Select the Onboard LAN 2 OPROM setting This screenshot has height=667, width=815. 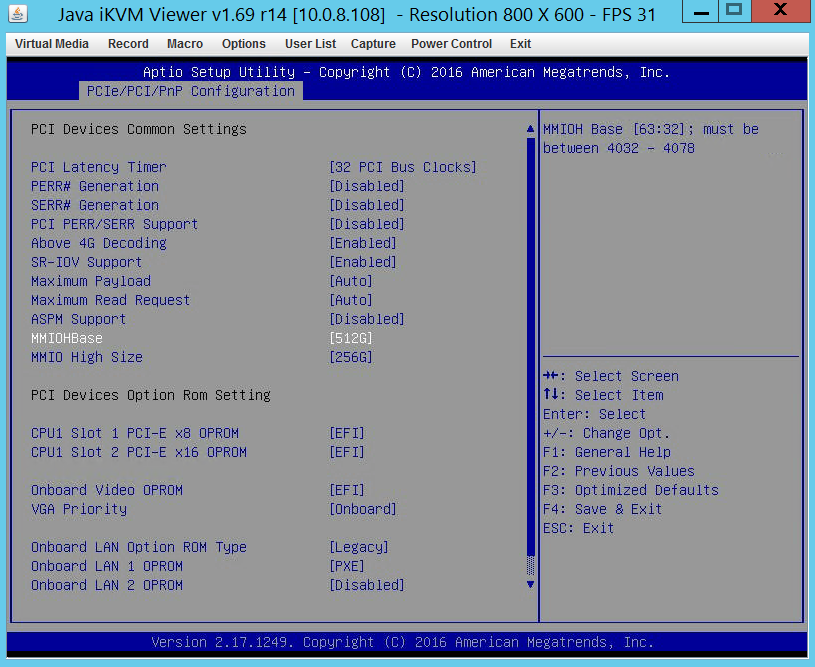point(107,585)
